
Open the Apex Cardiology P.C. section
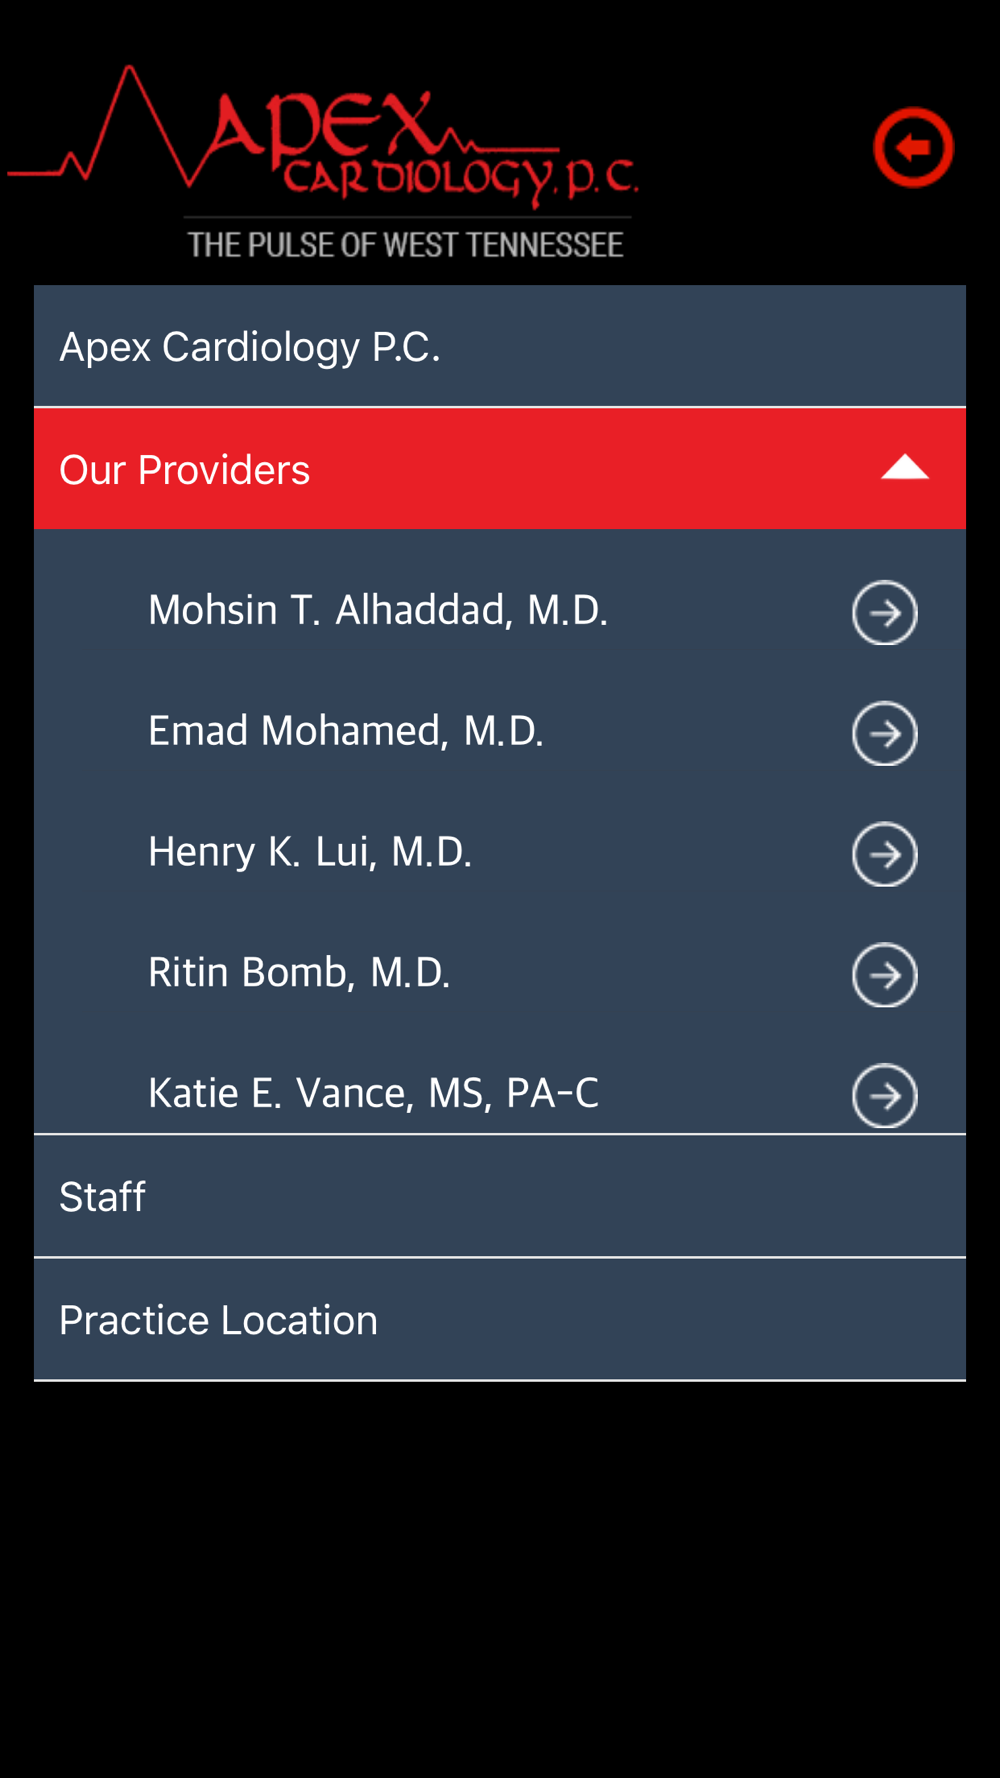[500, 346]
